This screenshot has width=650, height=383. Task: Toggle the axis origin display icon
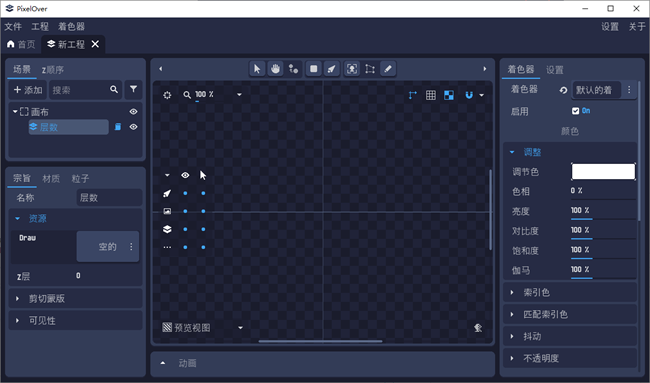coord(412,95)
